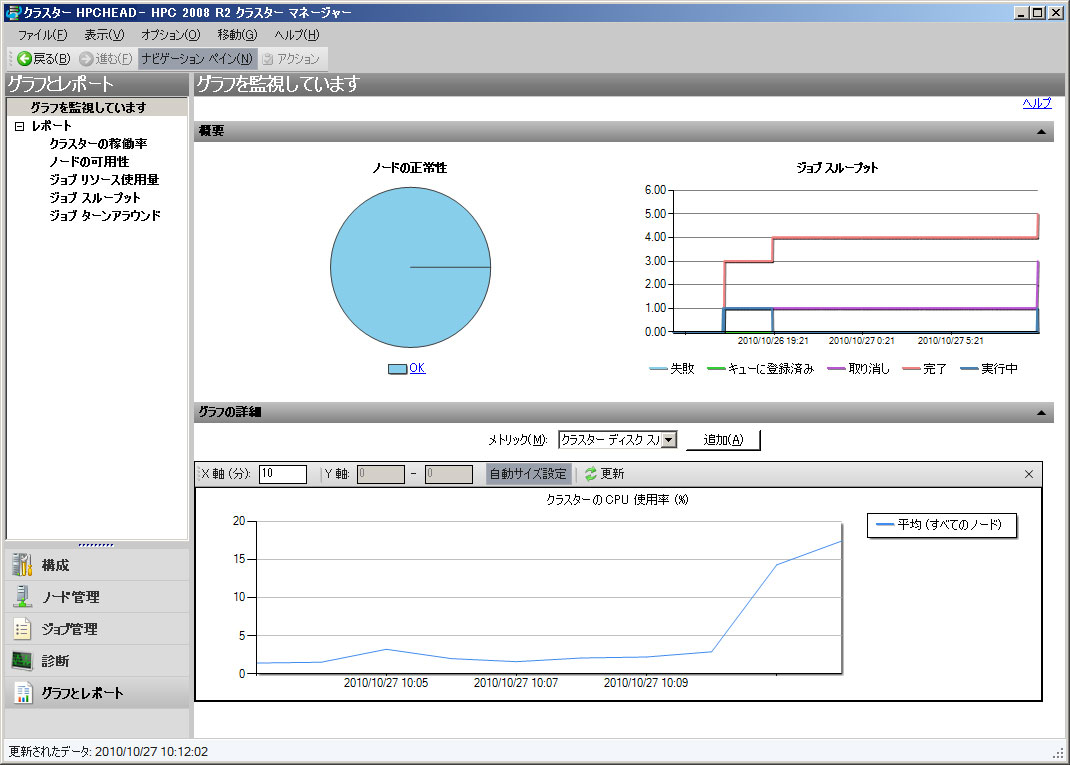Open the ノード管理 node management icon
Viewport: 1070px width, 765px height.
(22, 597)
